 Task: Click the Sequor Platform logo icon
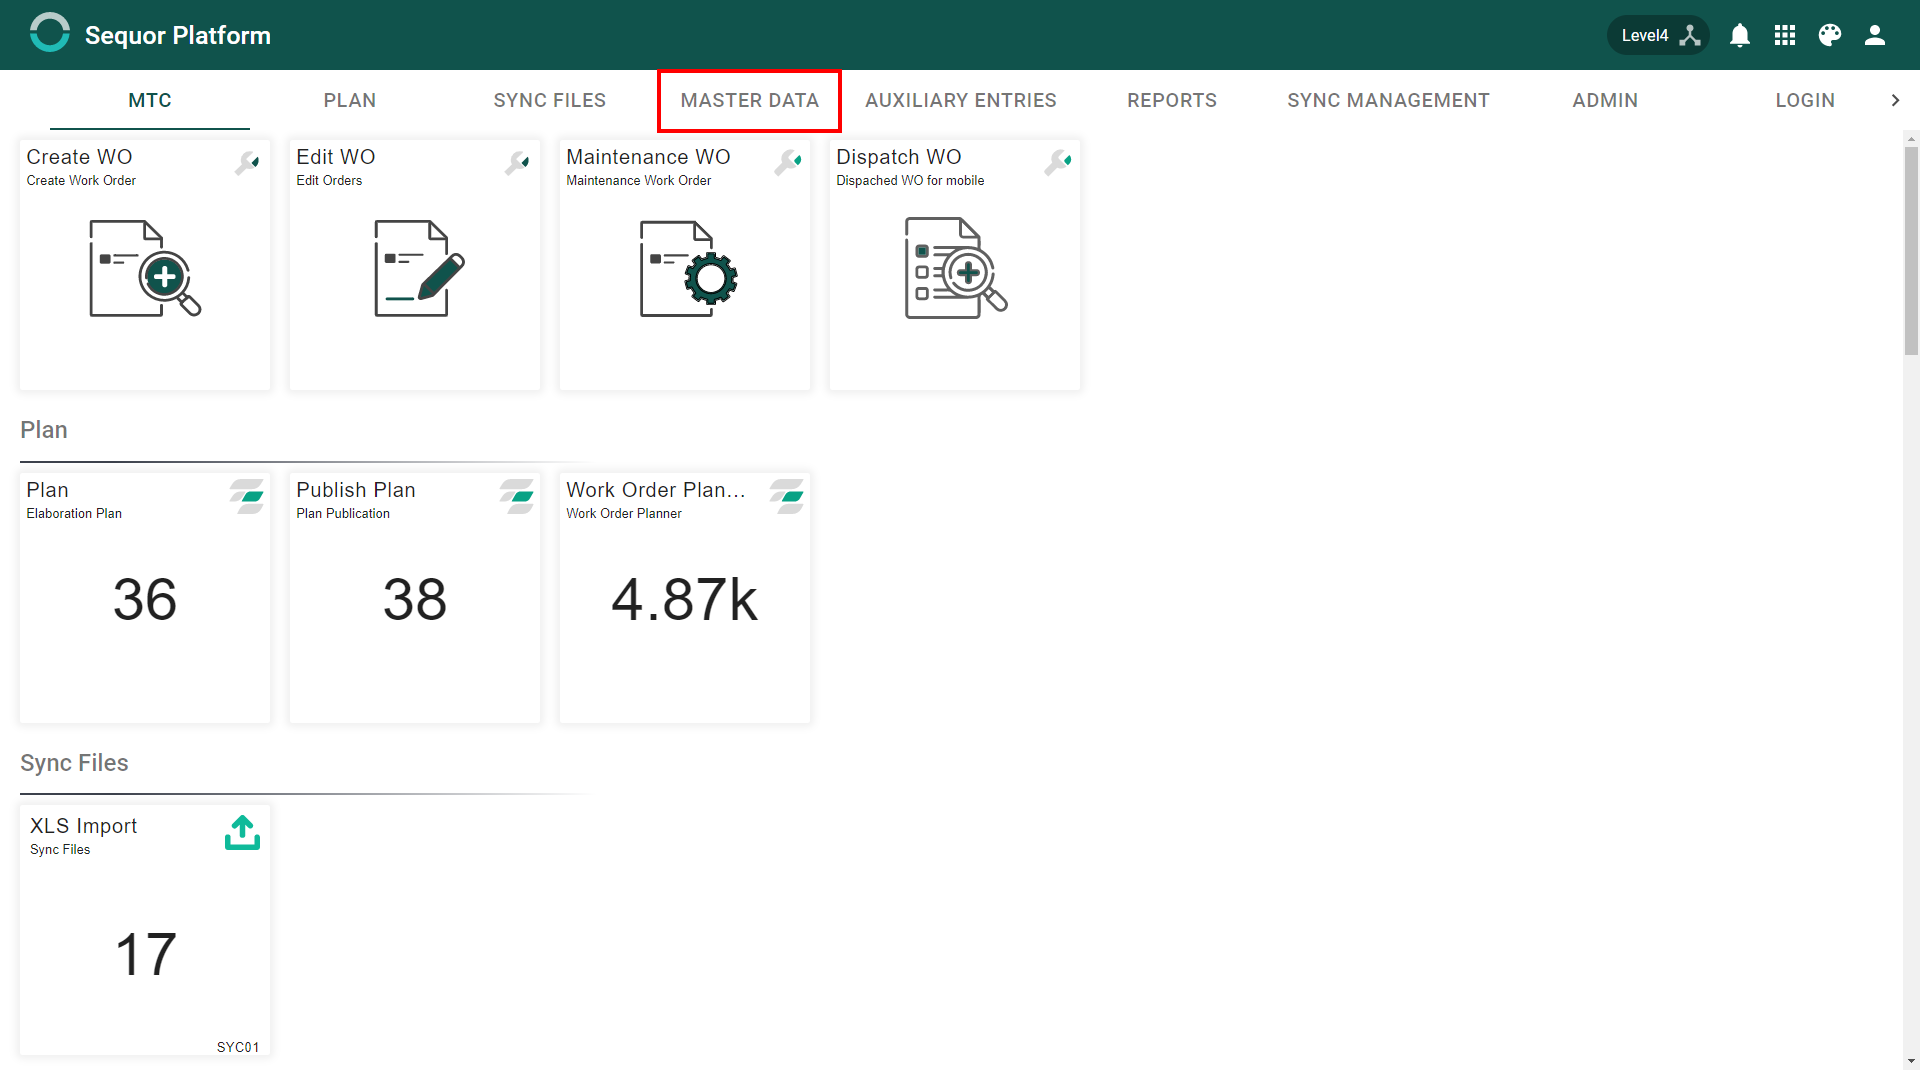49,33
